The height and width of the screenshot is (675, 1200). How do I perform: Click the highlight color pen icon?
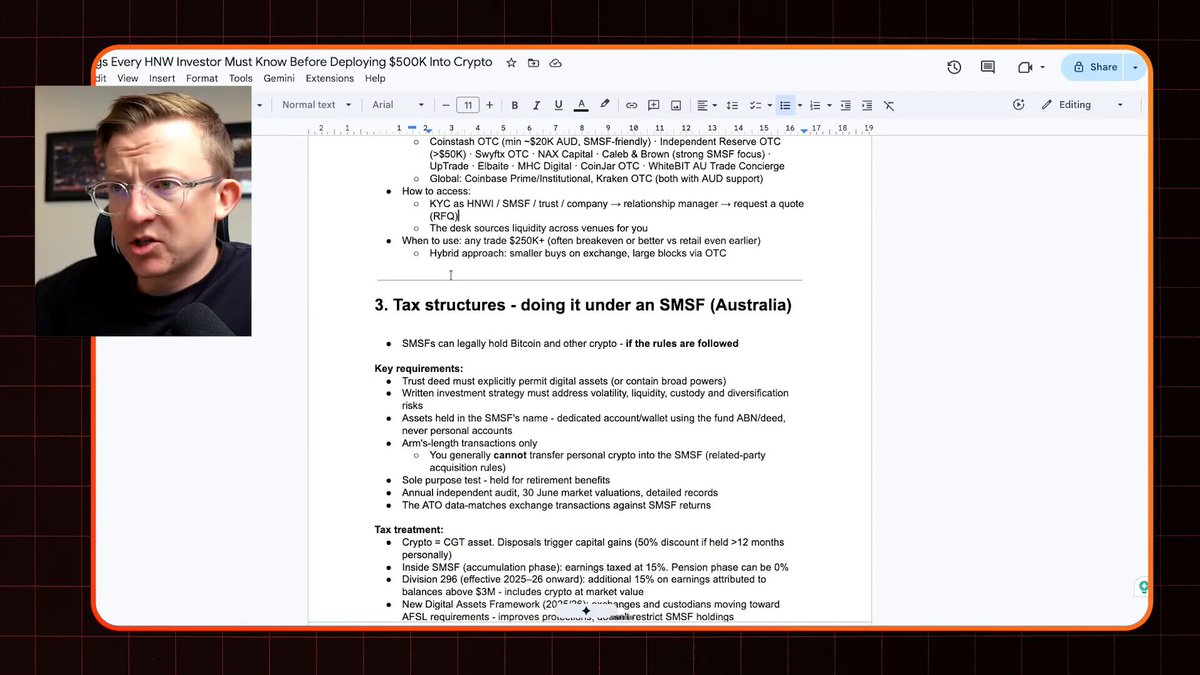point(604,105)
